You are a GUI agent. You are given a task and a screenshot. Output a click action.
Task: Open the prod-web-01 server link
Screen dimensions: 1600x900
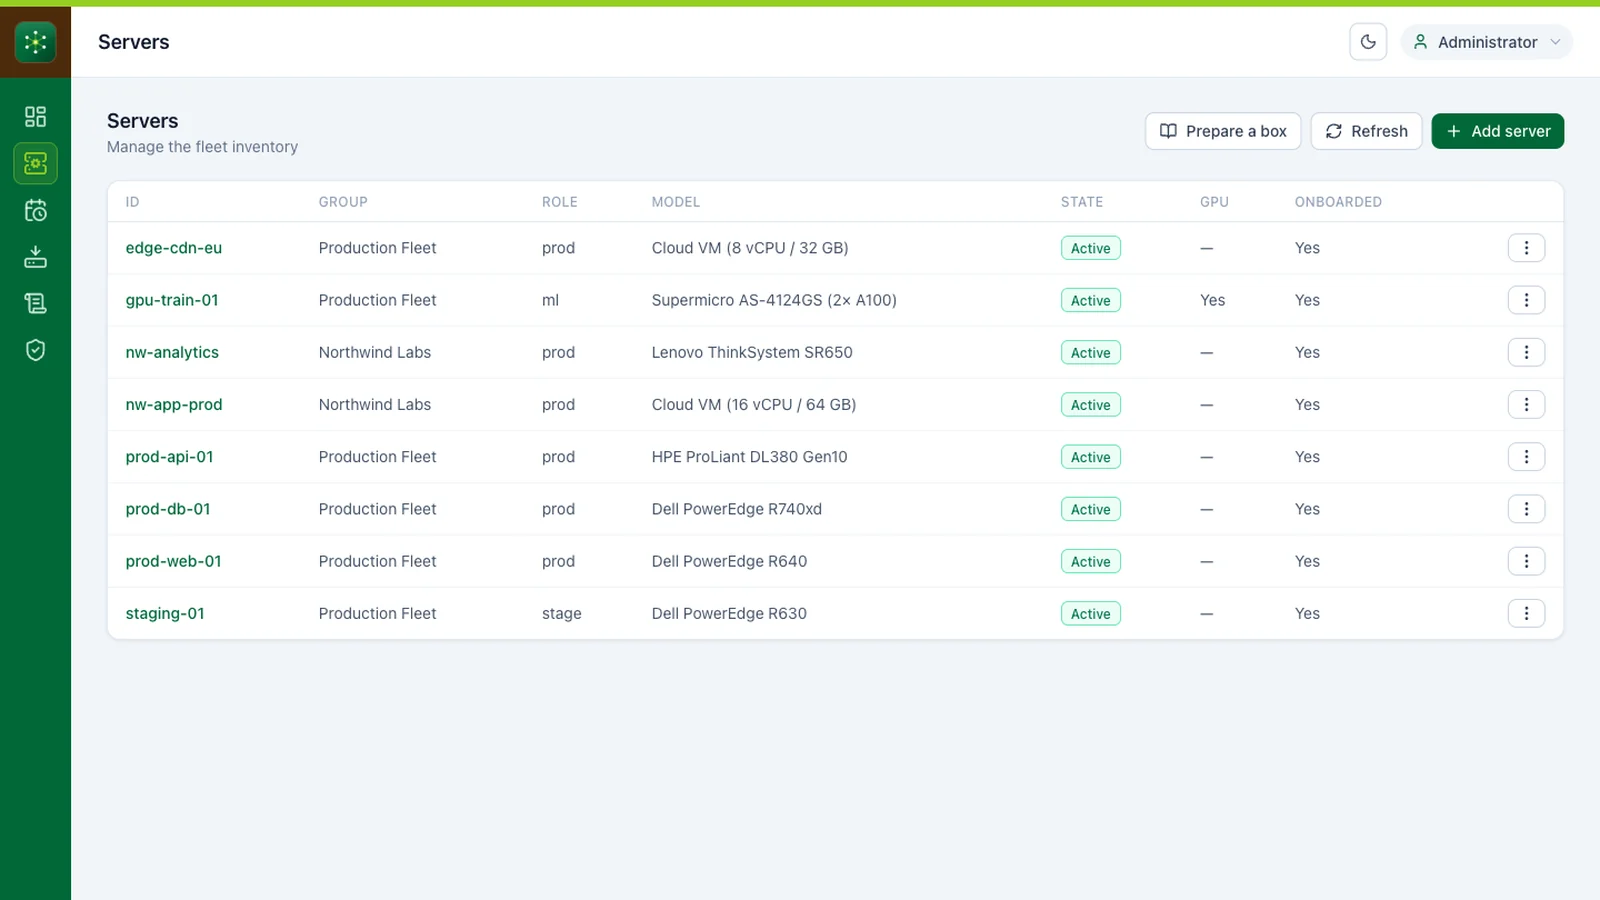pyautogui.click(x=173, y=561)
